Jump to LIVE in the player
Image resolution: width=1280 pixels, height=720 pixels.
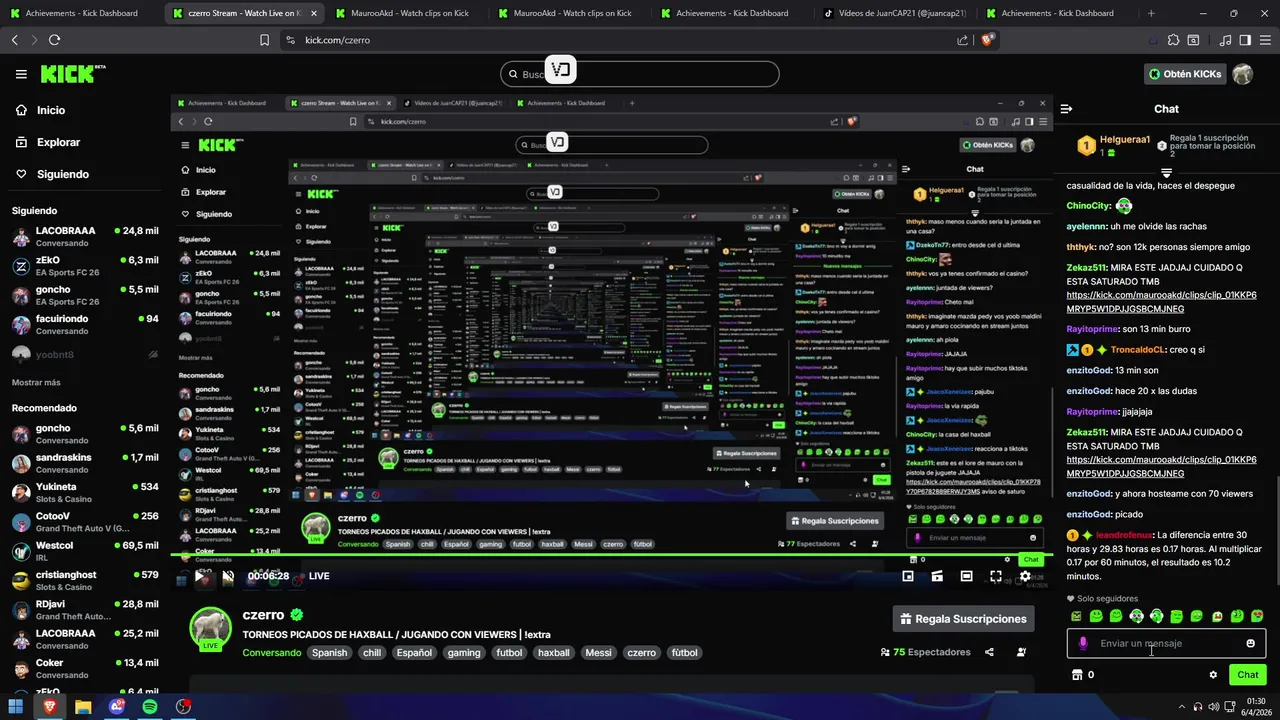[319, 576]
